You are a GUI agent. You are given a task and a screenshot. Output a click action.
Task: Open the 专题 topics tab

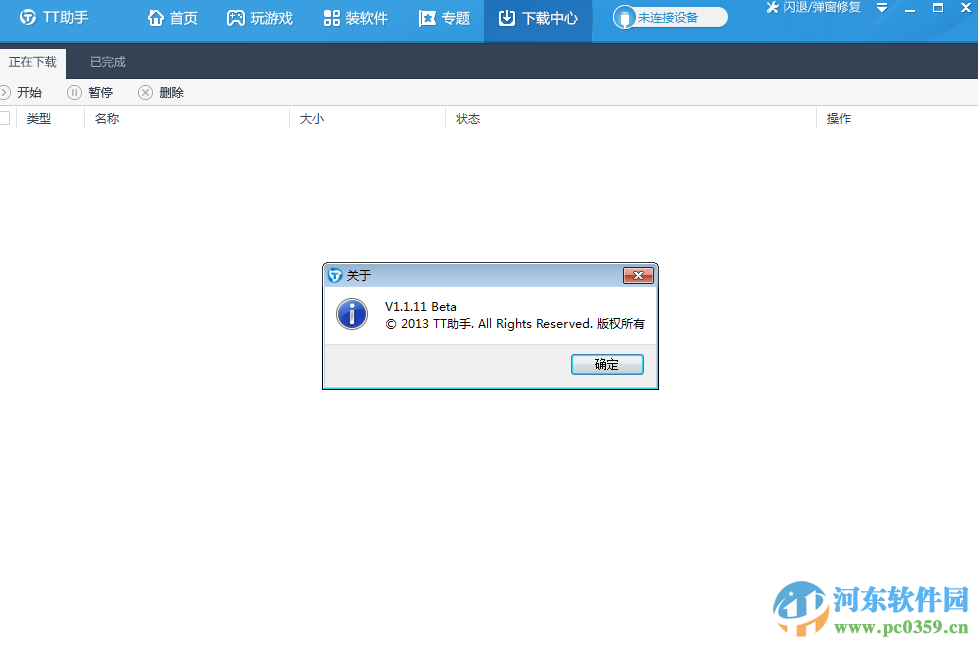[444, 18]
